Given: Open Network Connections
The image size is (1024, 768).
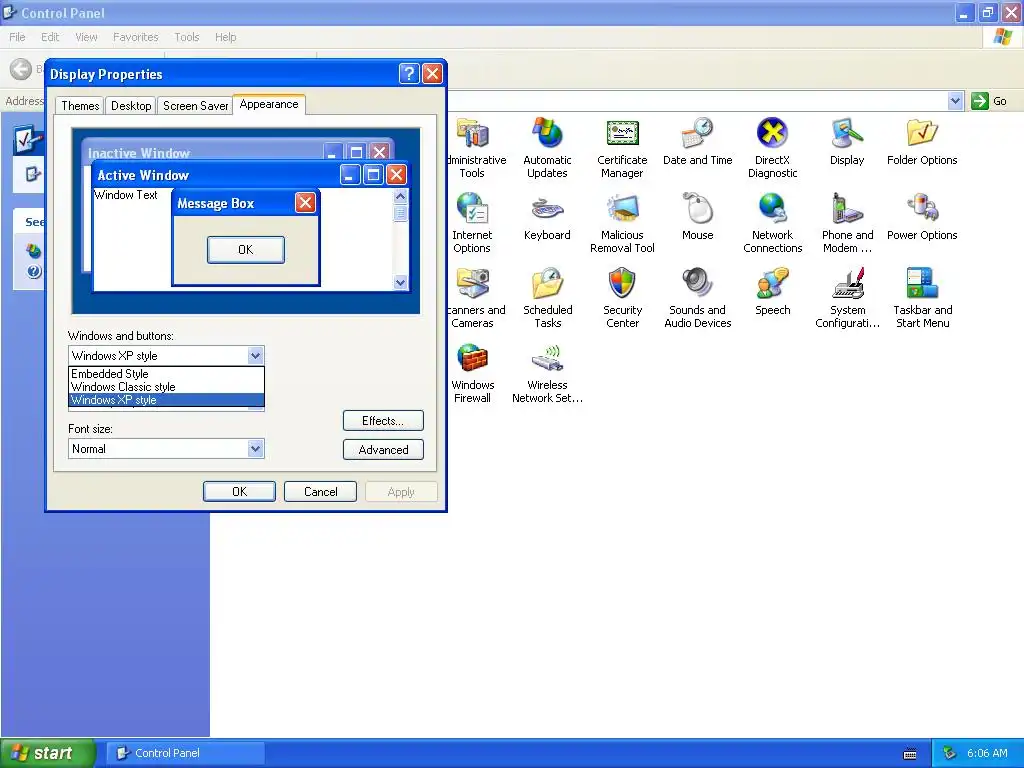Looking at the screenshot, I should click(x=773, y=223).
